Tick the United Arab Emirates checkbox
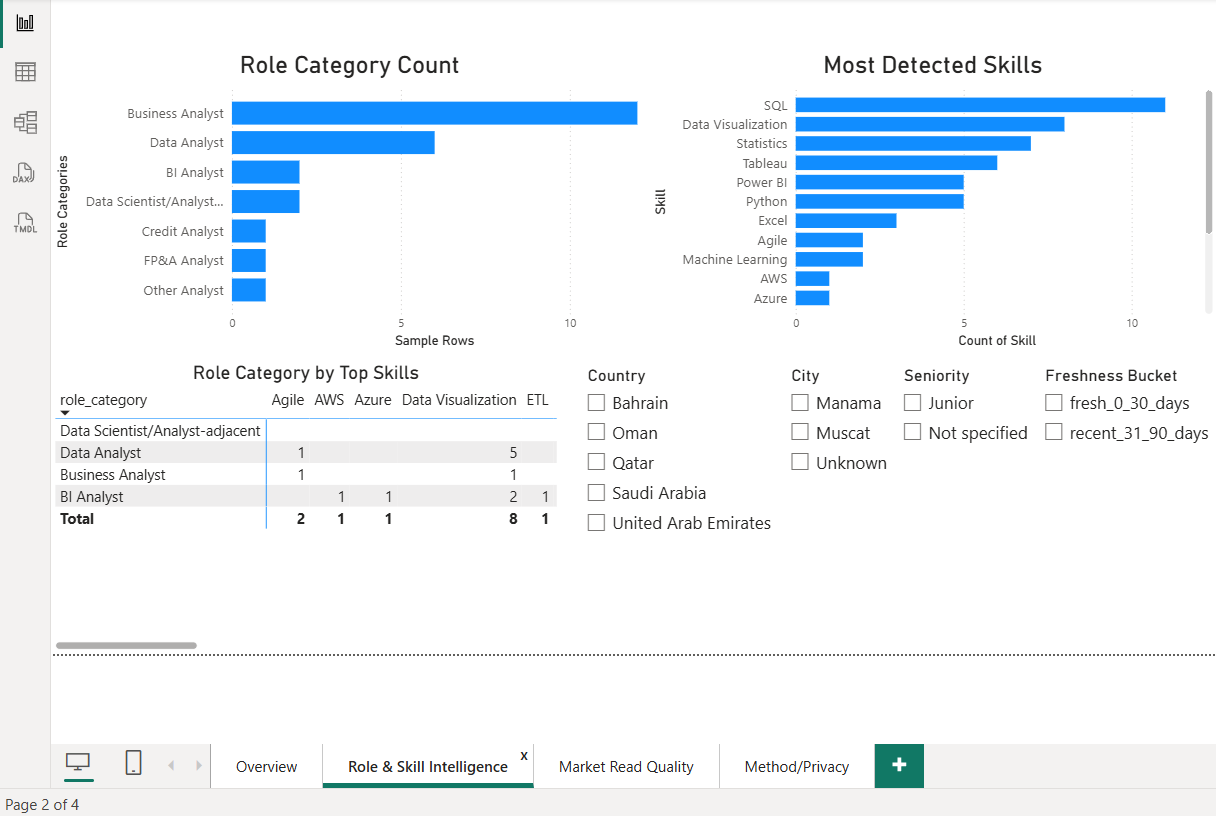Screen dimensions: 1216x816 597,523
